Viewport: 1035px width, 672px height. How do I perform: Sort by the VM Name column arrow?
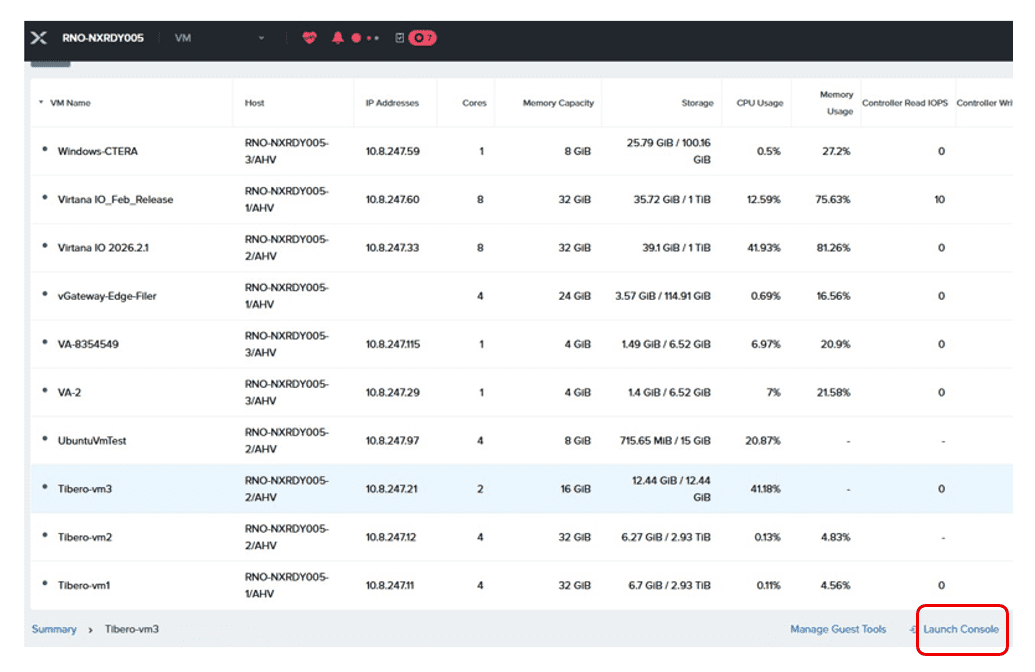pos(41,102)
